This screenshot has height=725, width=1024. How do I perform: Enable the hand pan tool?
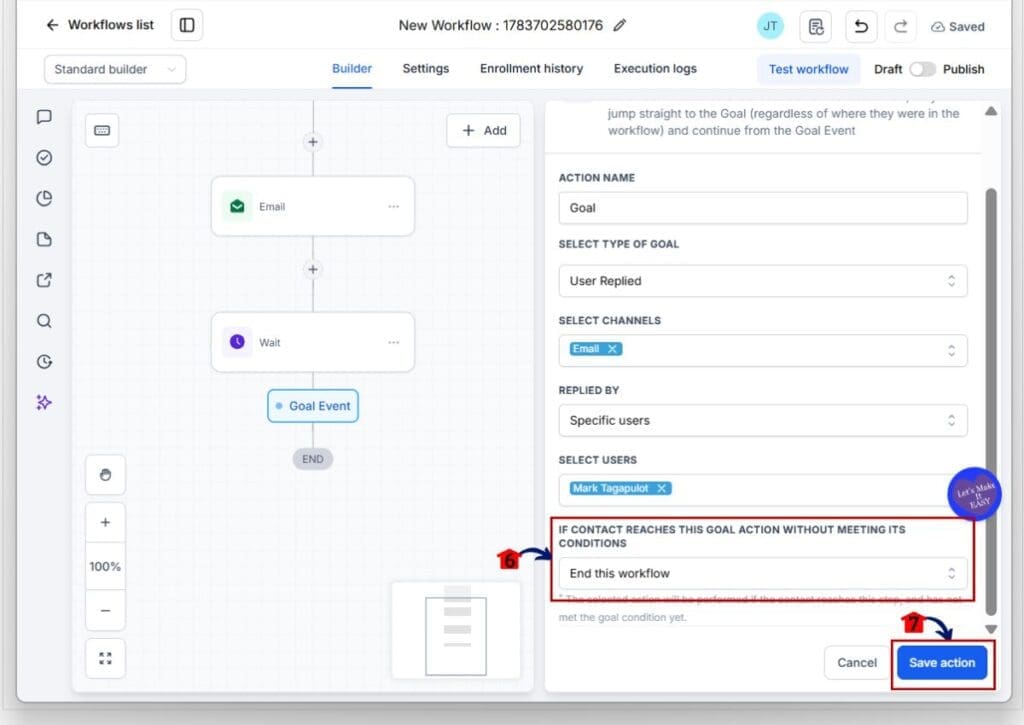(105, 475)
